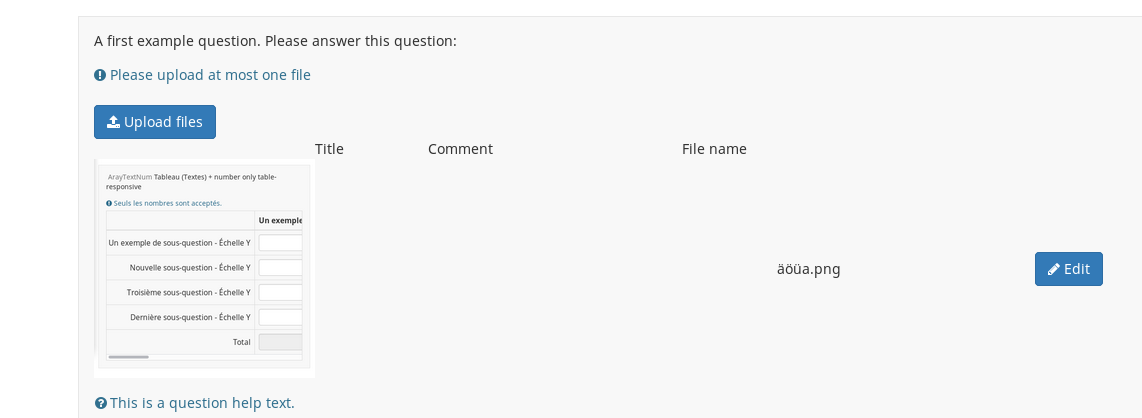Click 'Please upload at most one file' notice
The image size is (1142, 418).
(x=210, y=75)
